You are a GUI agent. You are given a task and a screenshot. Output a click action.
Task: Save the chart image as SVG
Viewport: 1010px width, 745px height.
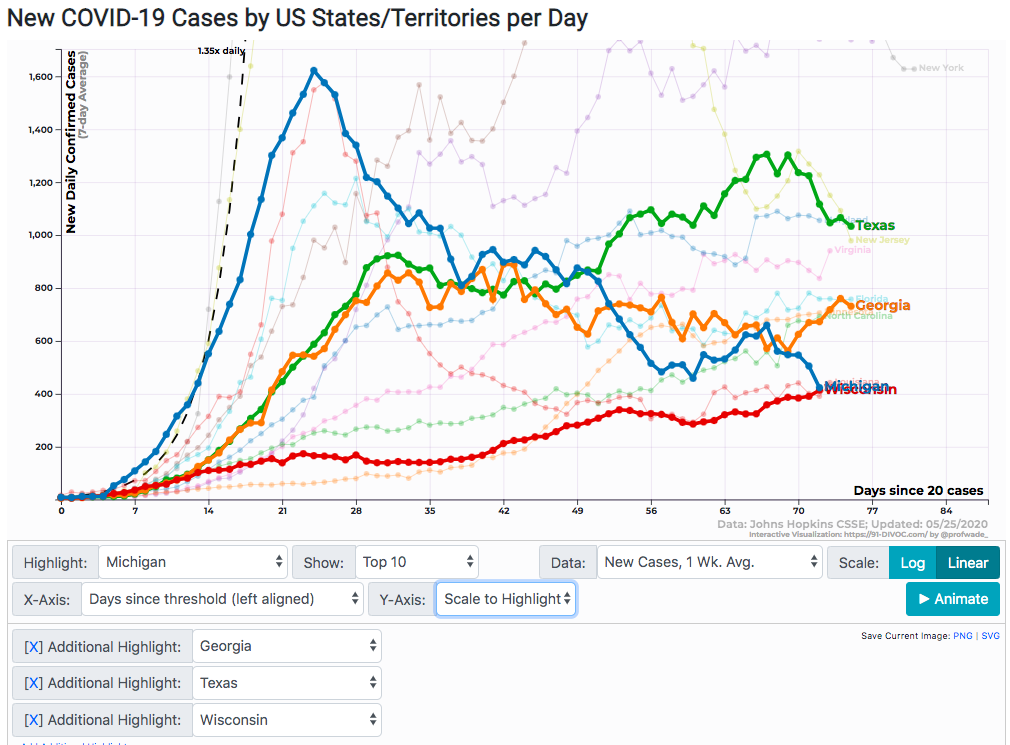tap(990, 636)
